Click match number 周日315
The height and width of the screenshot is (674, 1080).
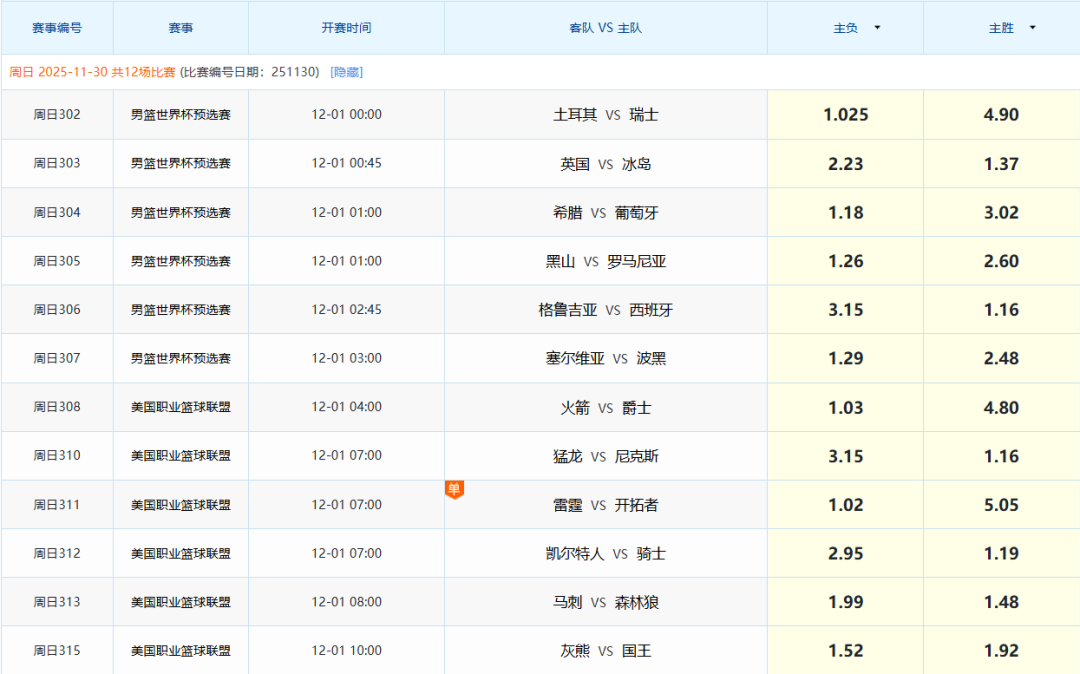[57, 650]
